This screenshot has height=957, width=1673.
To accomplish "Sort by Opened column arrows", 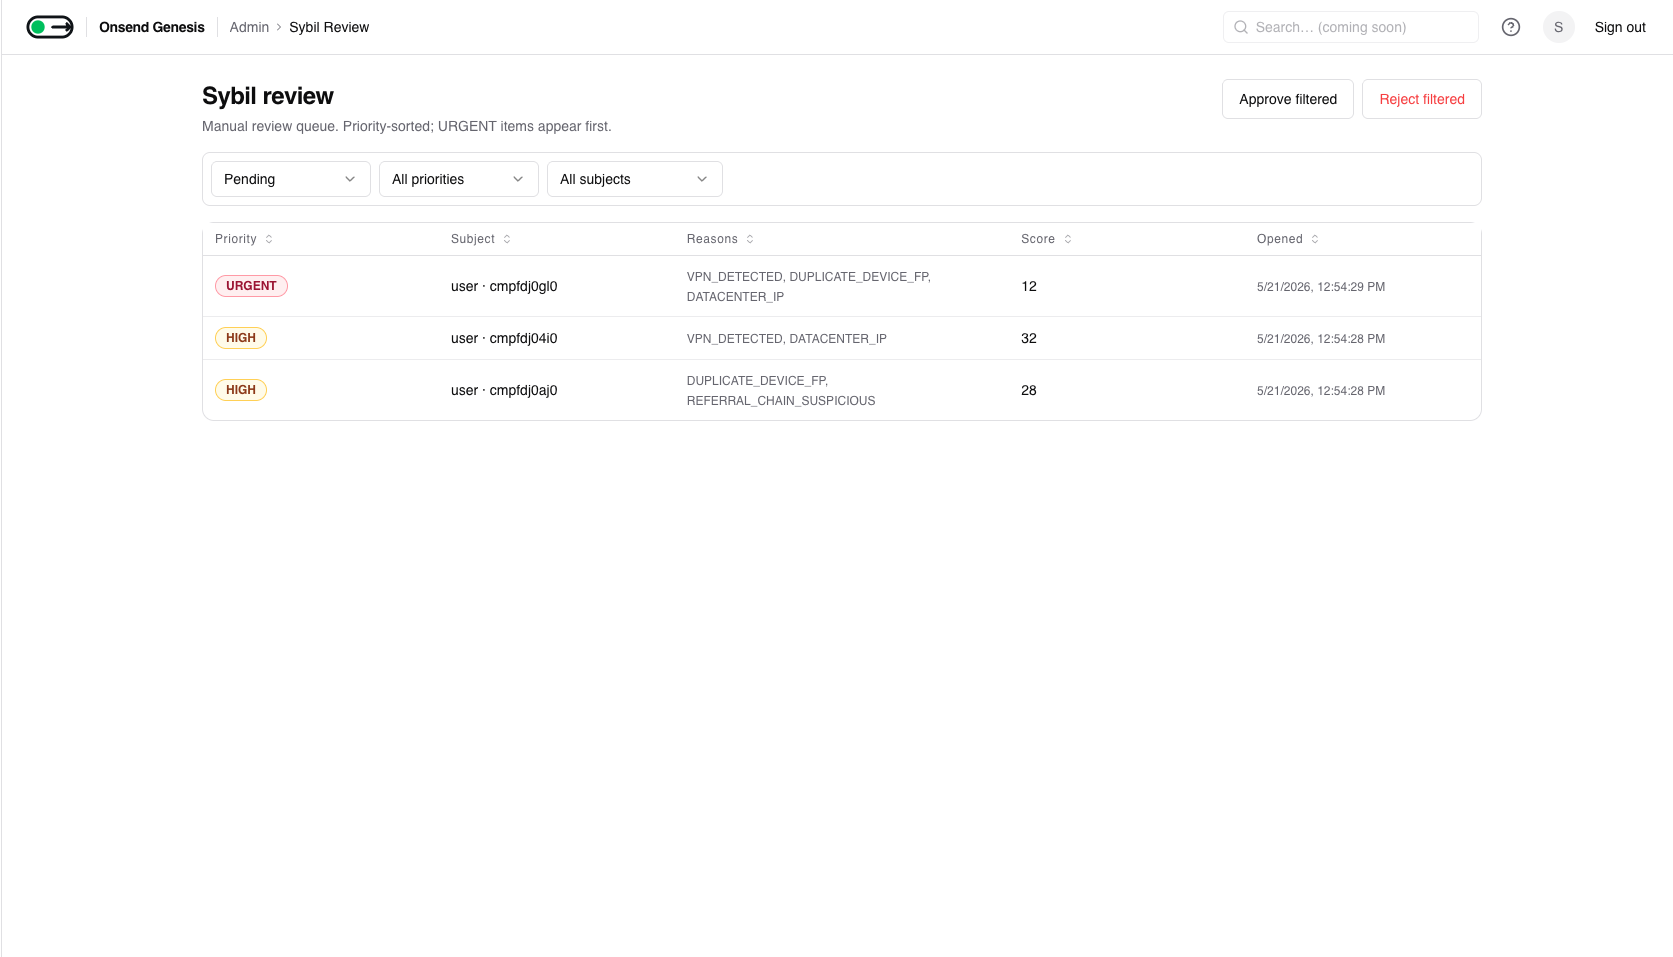I will coord(1315,239).
